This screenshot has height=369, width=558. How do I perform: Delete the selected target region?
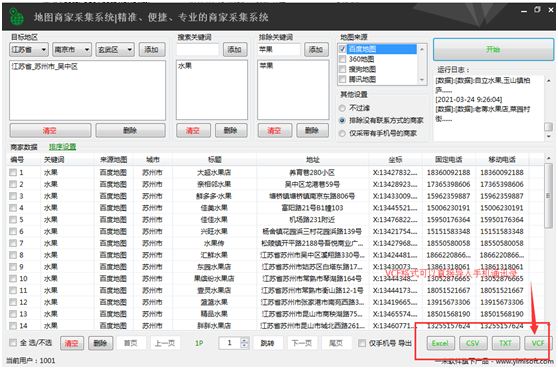click(130, 131)
